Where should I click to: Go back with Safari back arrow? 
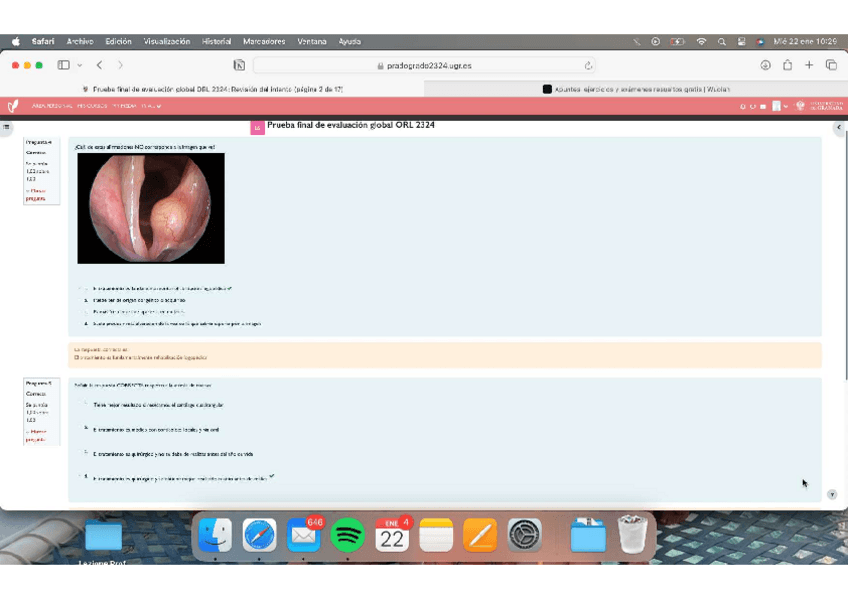[99, 65]
